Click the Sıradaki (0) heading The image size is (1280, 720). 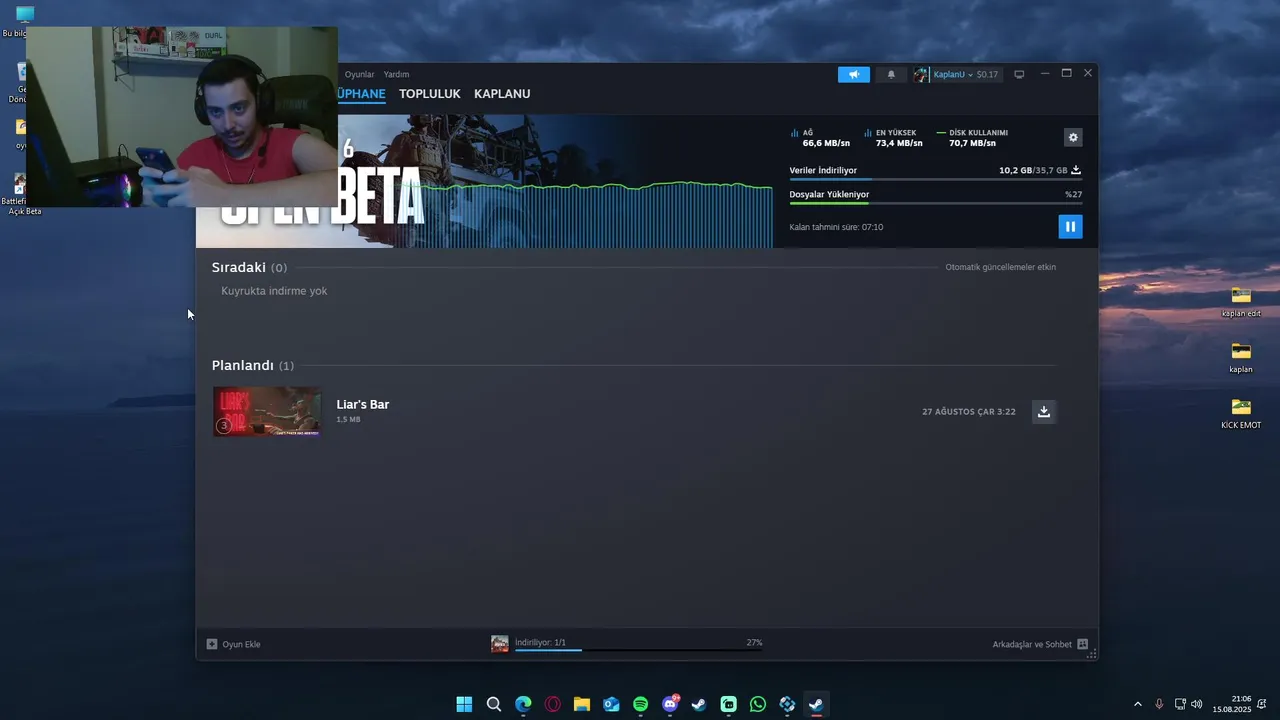click(x=249, y=268)
